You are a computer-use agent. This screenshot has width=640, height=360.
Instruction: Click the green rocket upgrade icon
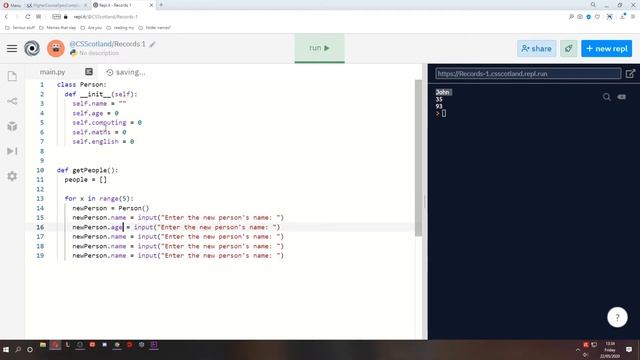(569, 49)
